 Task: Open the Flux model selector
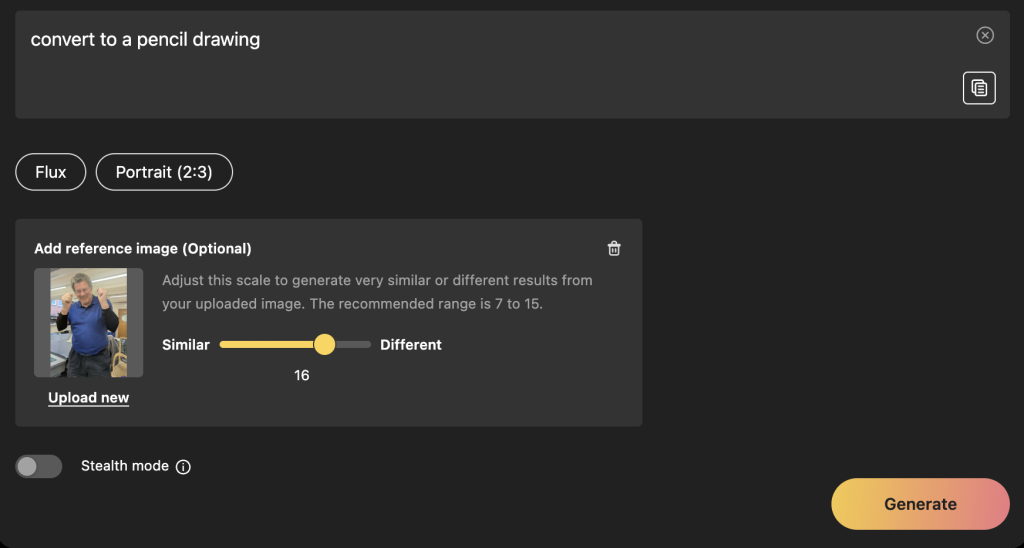[x=51, y=172]
